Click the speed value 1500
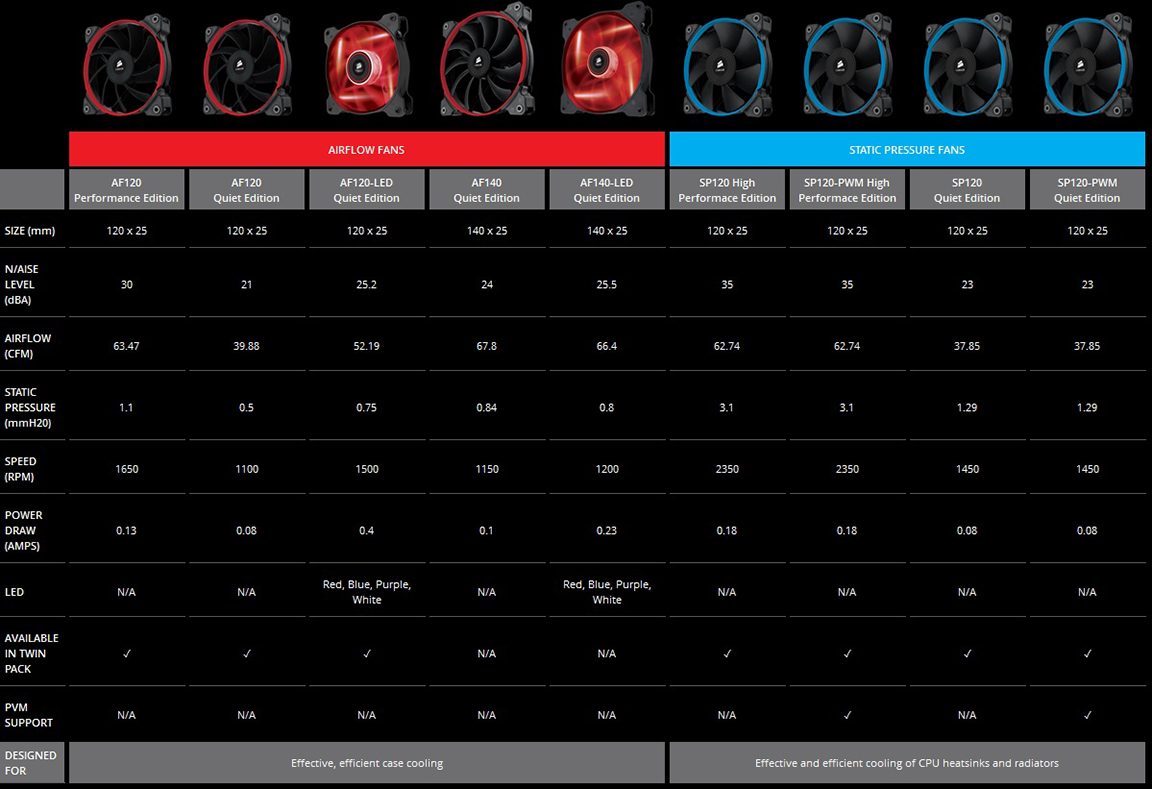The height and width of the screenshot is (789, 1152). [x=367, y=469]
